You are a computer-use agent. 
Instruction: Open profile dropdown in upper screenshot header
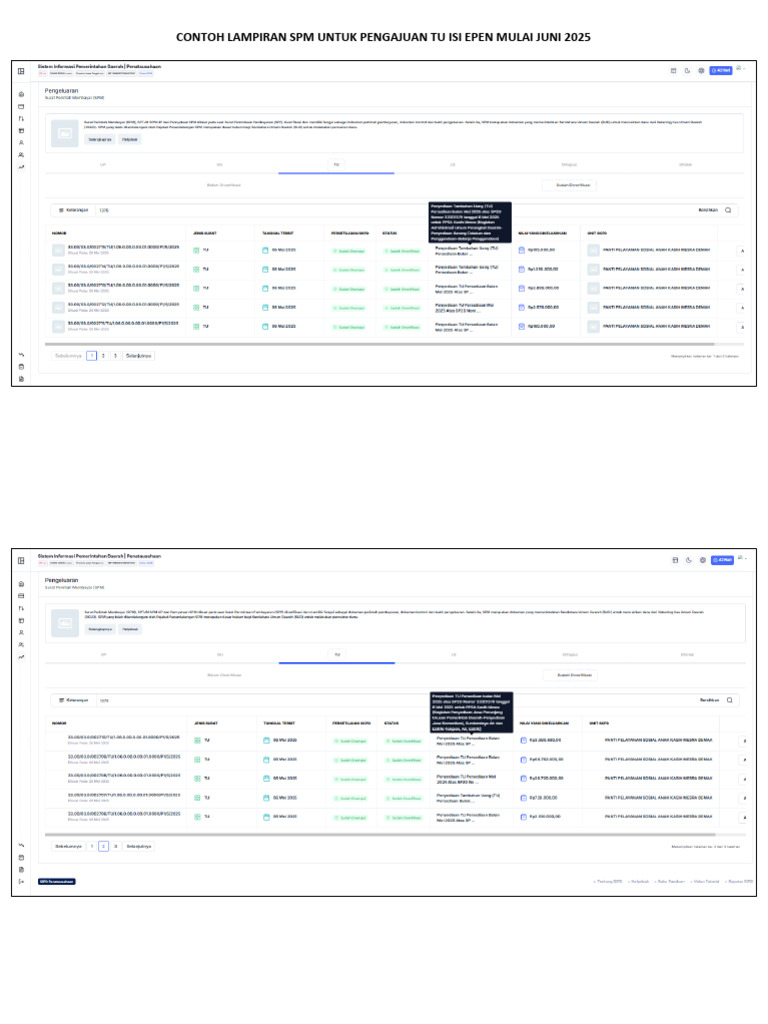741,68
